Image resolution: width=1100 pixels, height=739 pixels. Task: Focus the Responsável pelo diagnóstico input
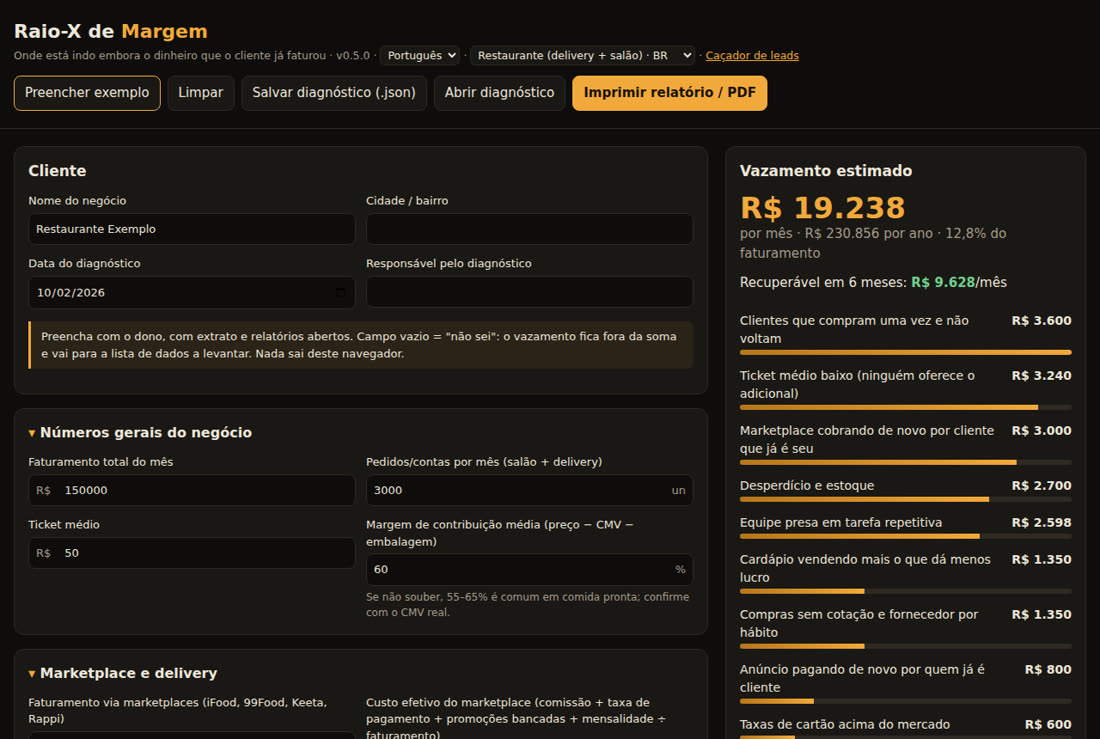(529, 292)
